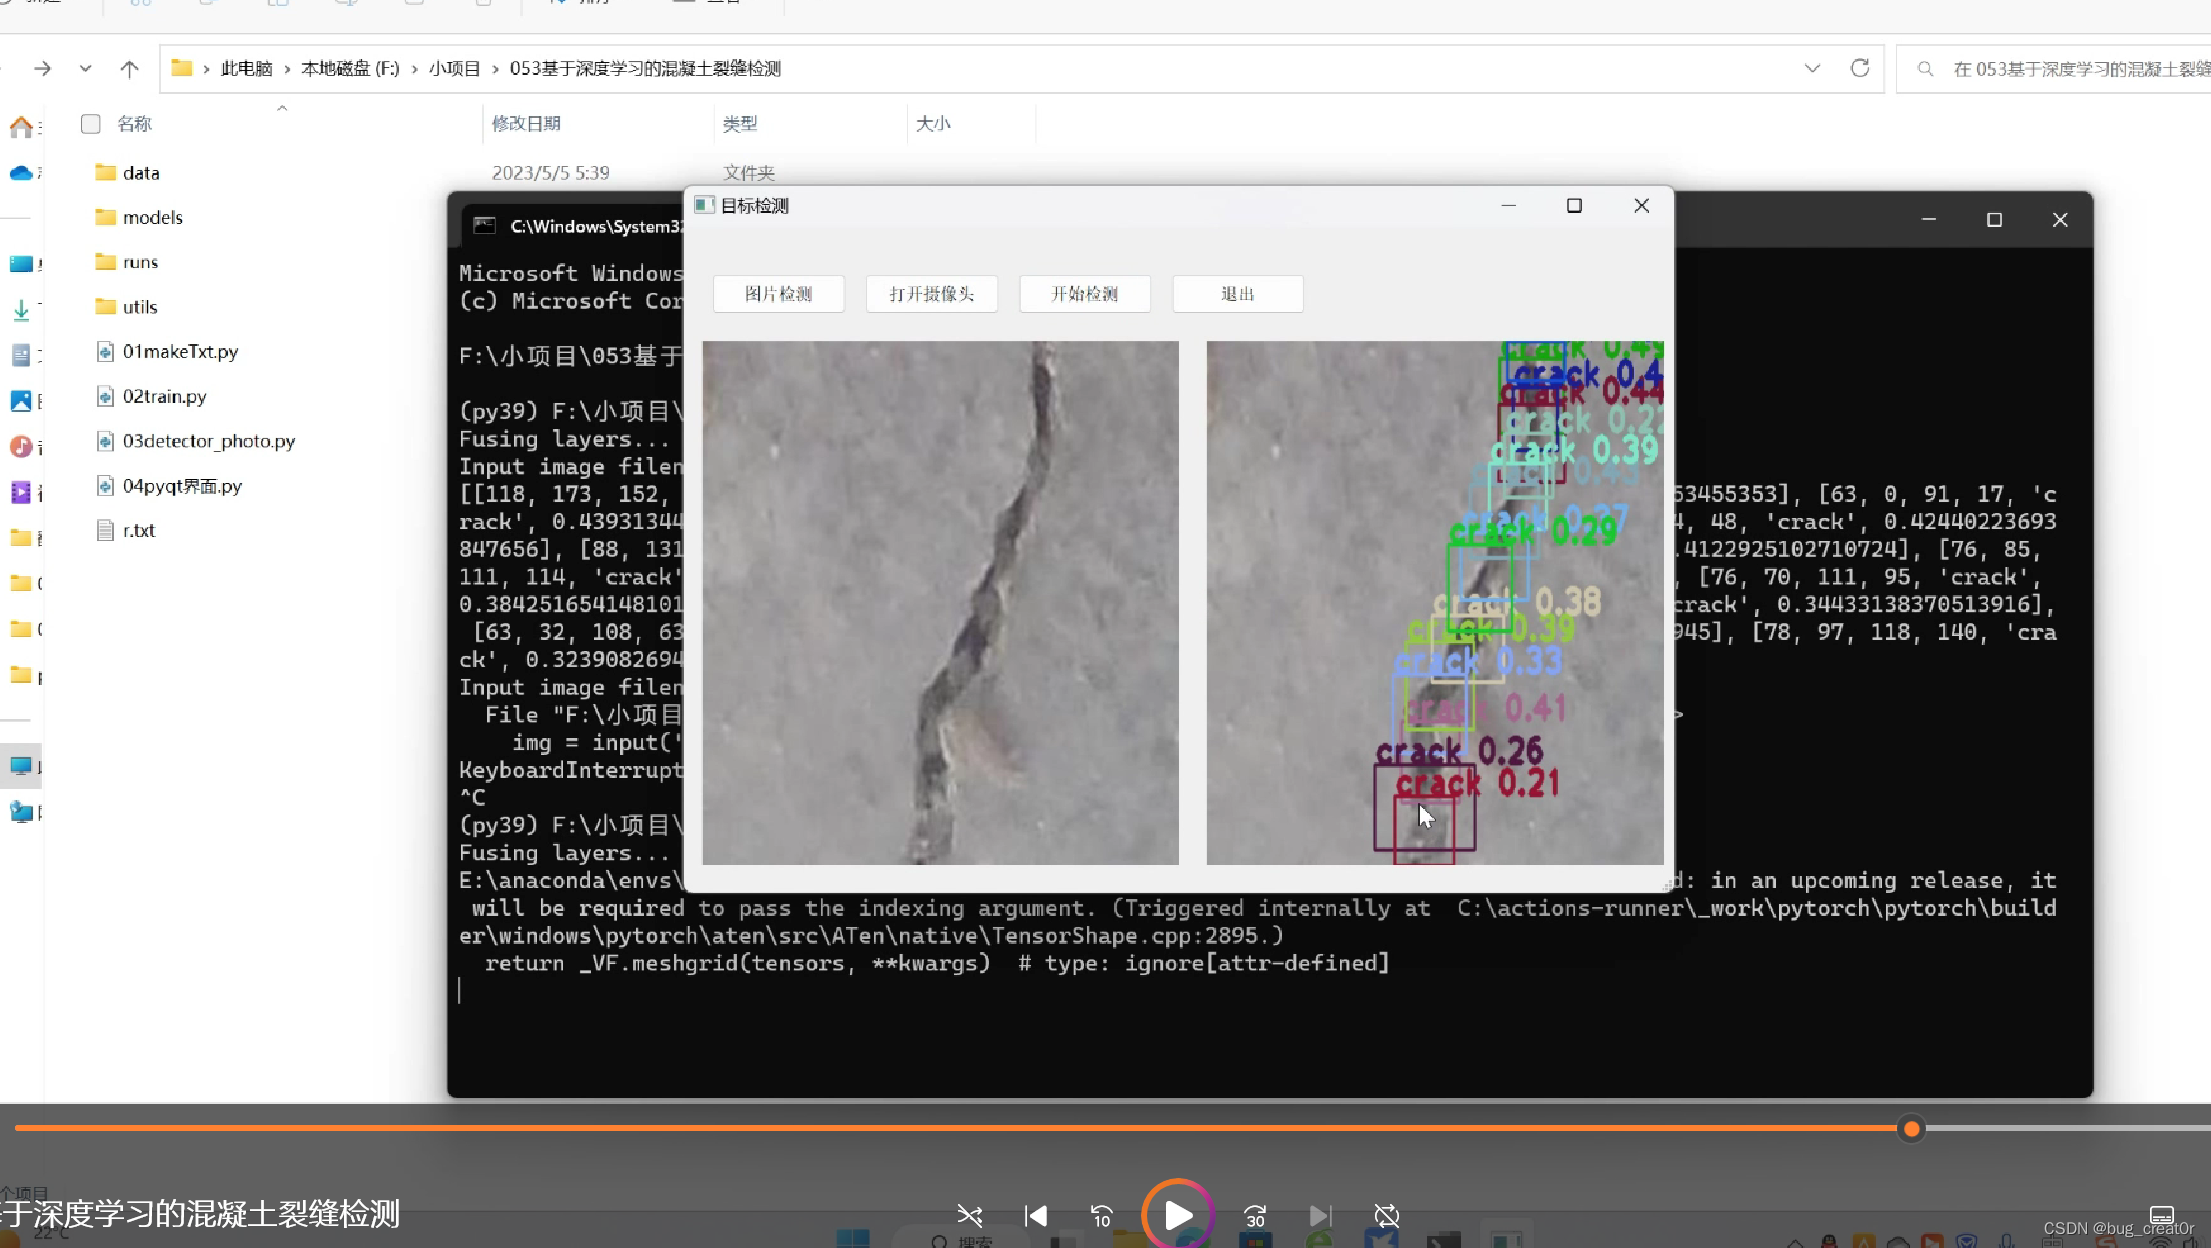Click the 图片检测 button

click(778, 294)
